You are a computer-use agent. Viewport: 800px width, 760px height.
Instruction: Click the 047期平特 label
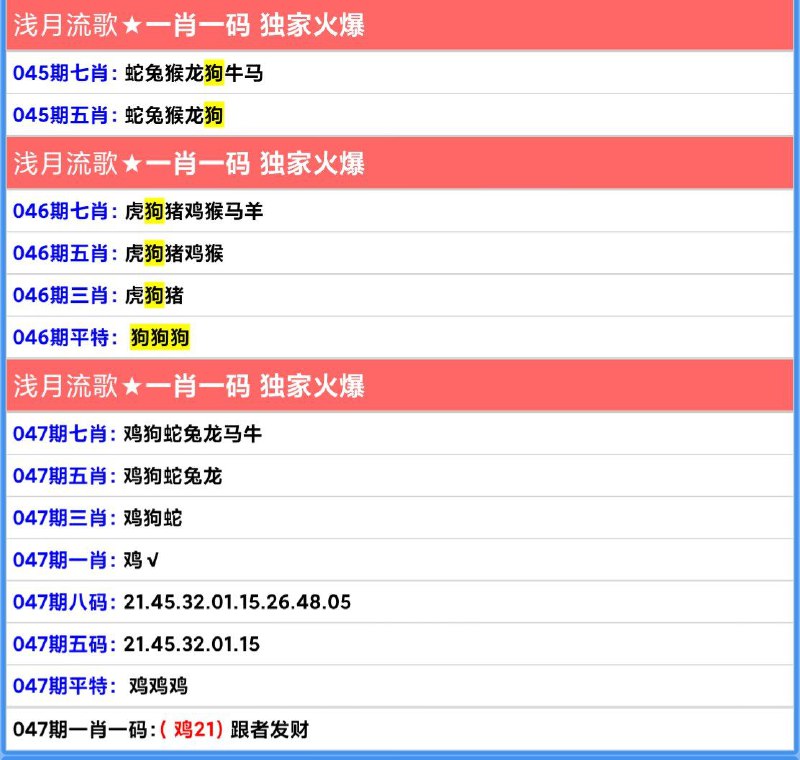tap(65, 686)
